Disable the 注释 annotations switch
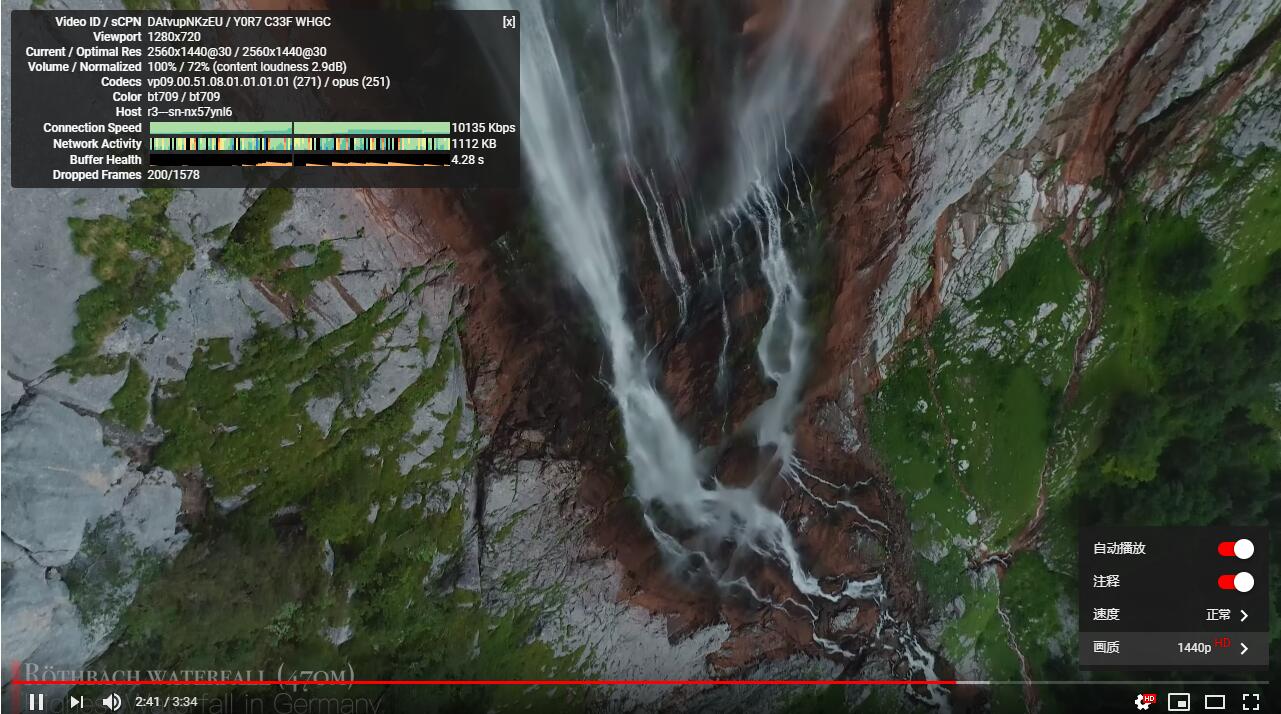The image size is (1281, 714). [1235, 582]
